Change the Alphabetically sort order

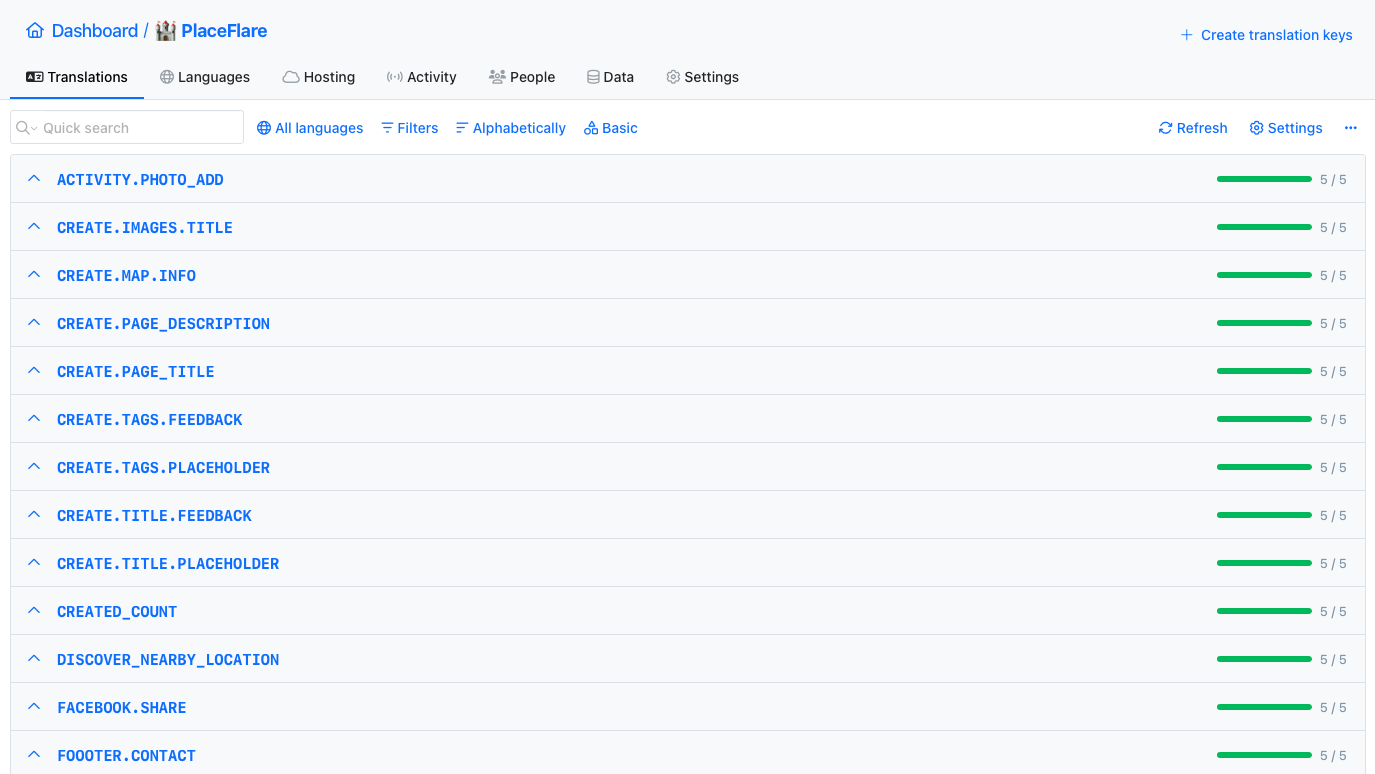[x=511, y=128]
